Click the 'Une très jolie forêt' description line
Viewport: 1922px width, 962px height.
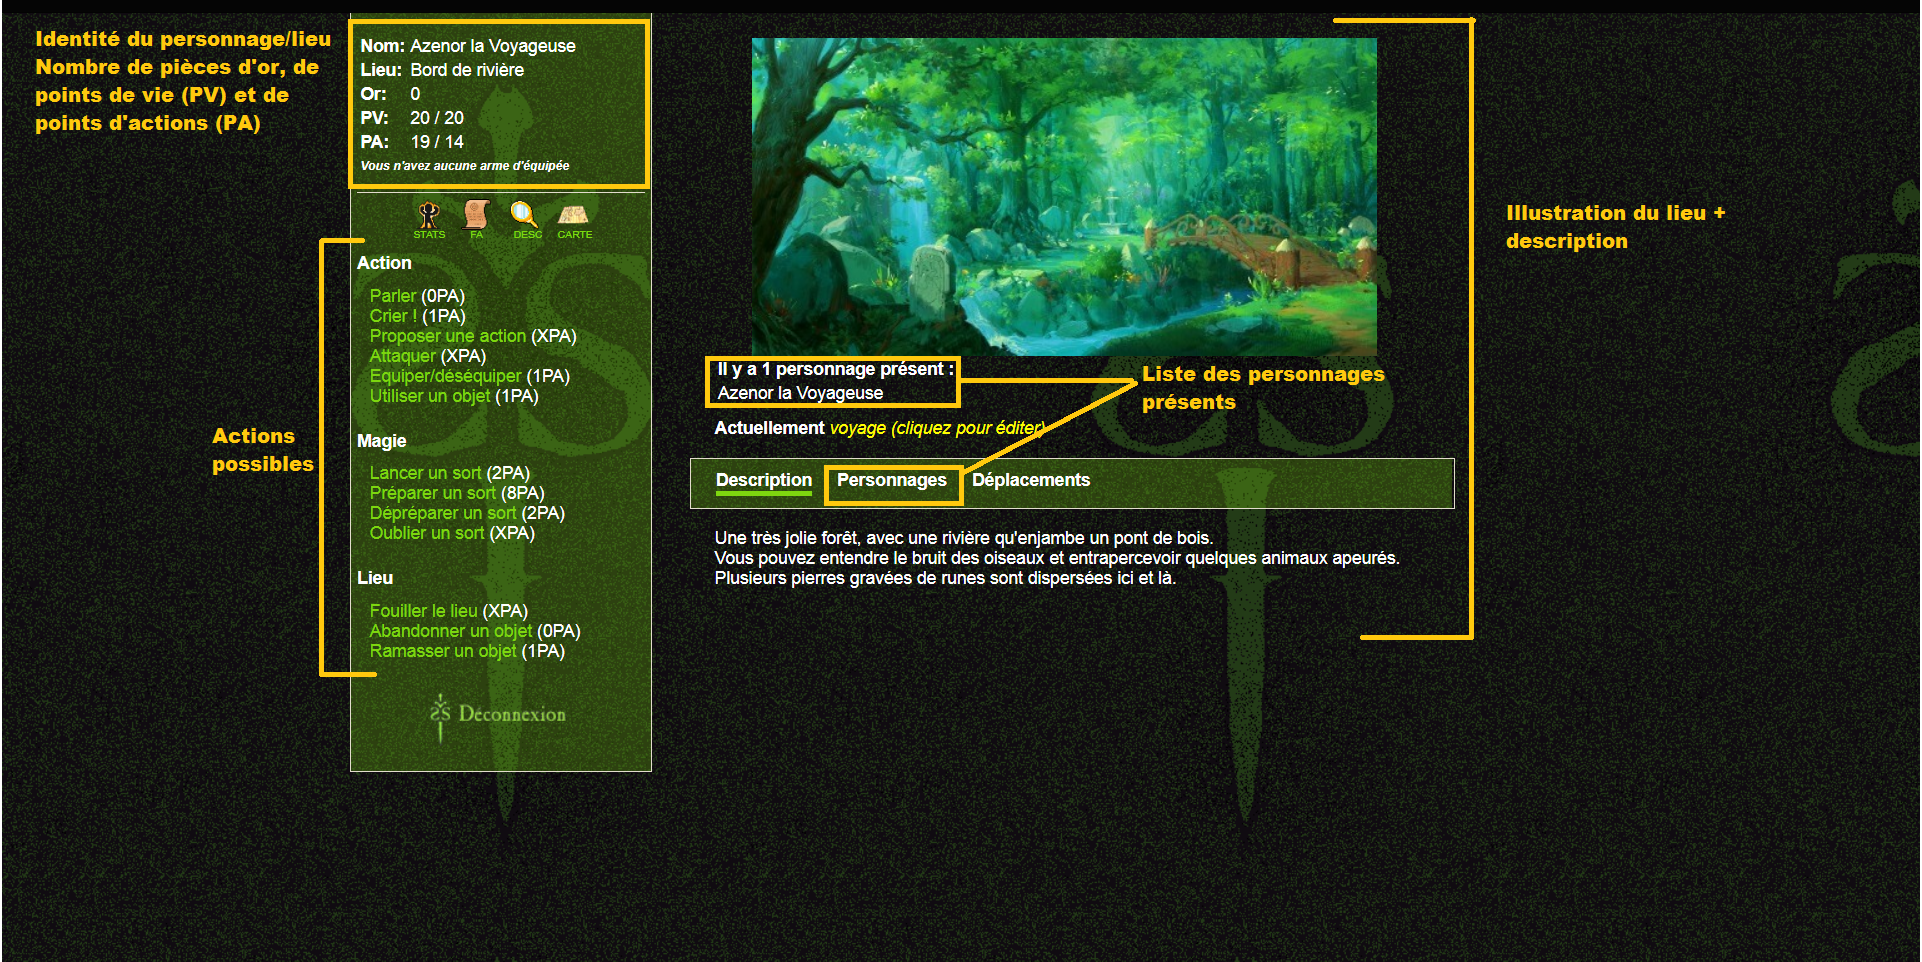[x=963, y=538]
